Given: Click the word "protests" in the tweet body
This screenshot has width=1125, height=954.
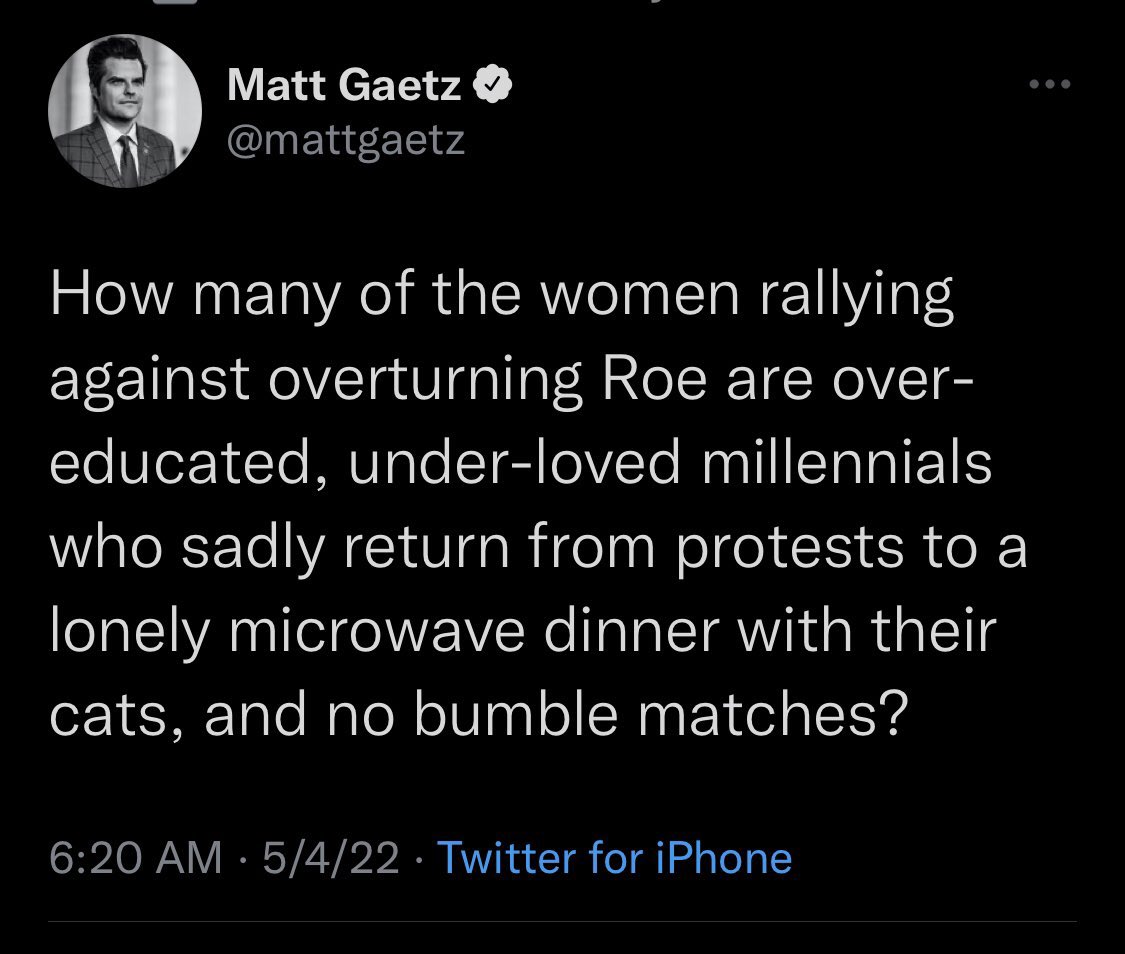Looking at the screenshot, I should point(790,548).
